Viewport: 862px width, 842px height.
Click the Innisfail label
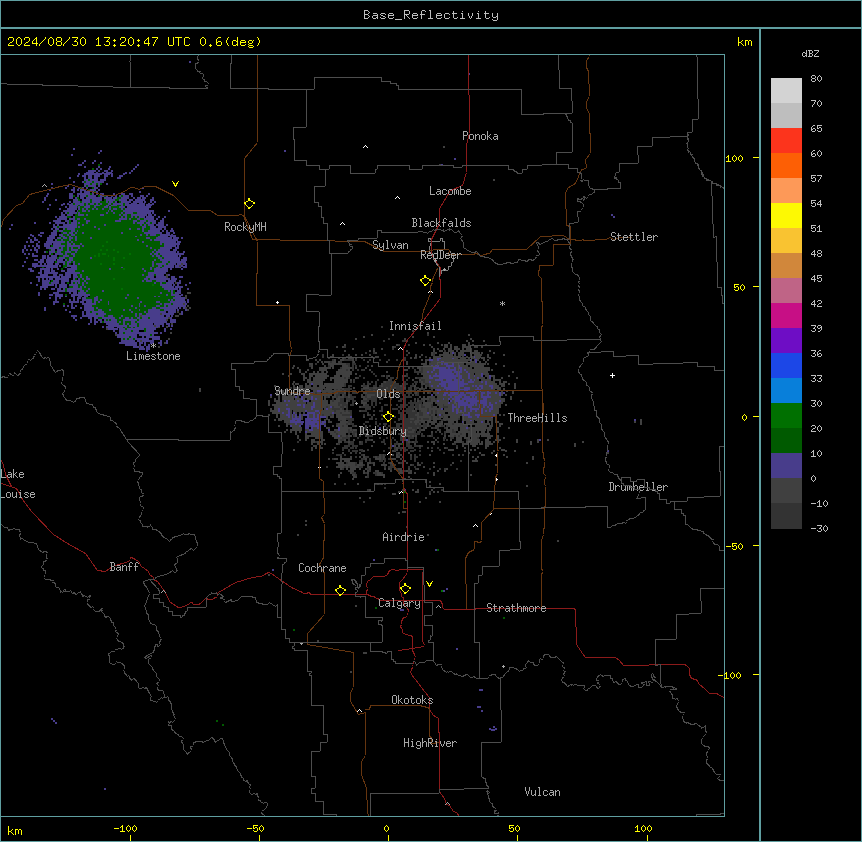pyautogui.click(x=415, y=326)
